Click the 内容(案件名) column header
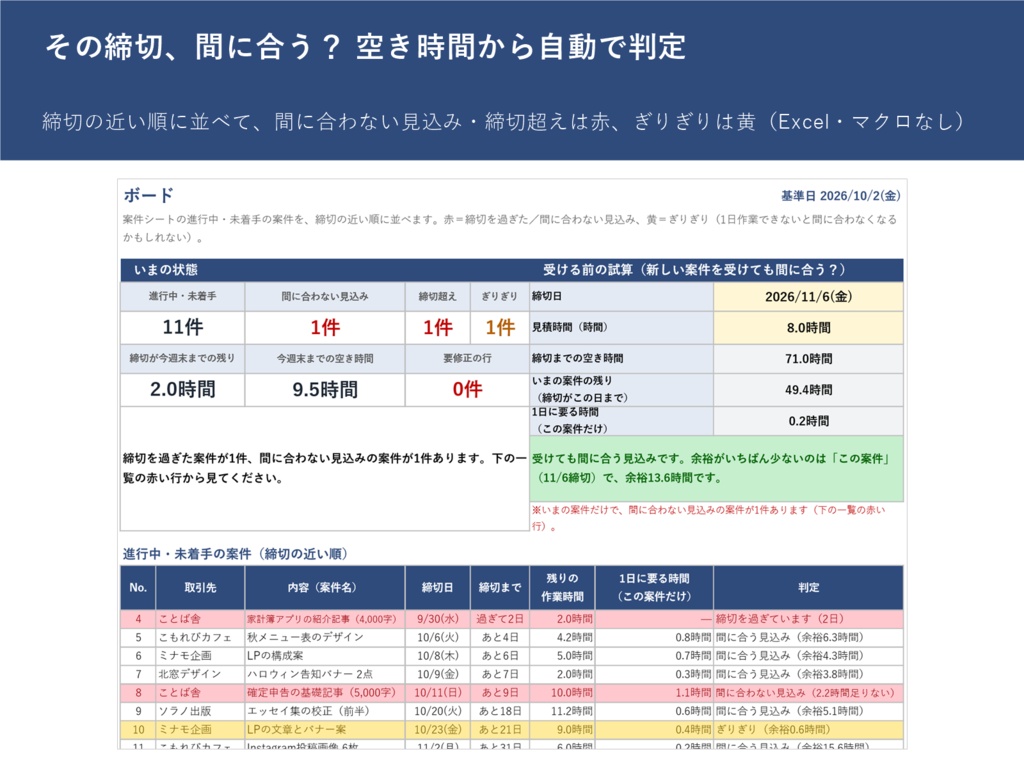 coord(325,588)
